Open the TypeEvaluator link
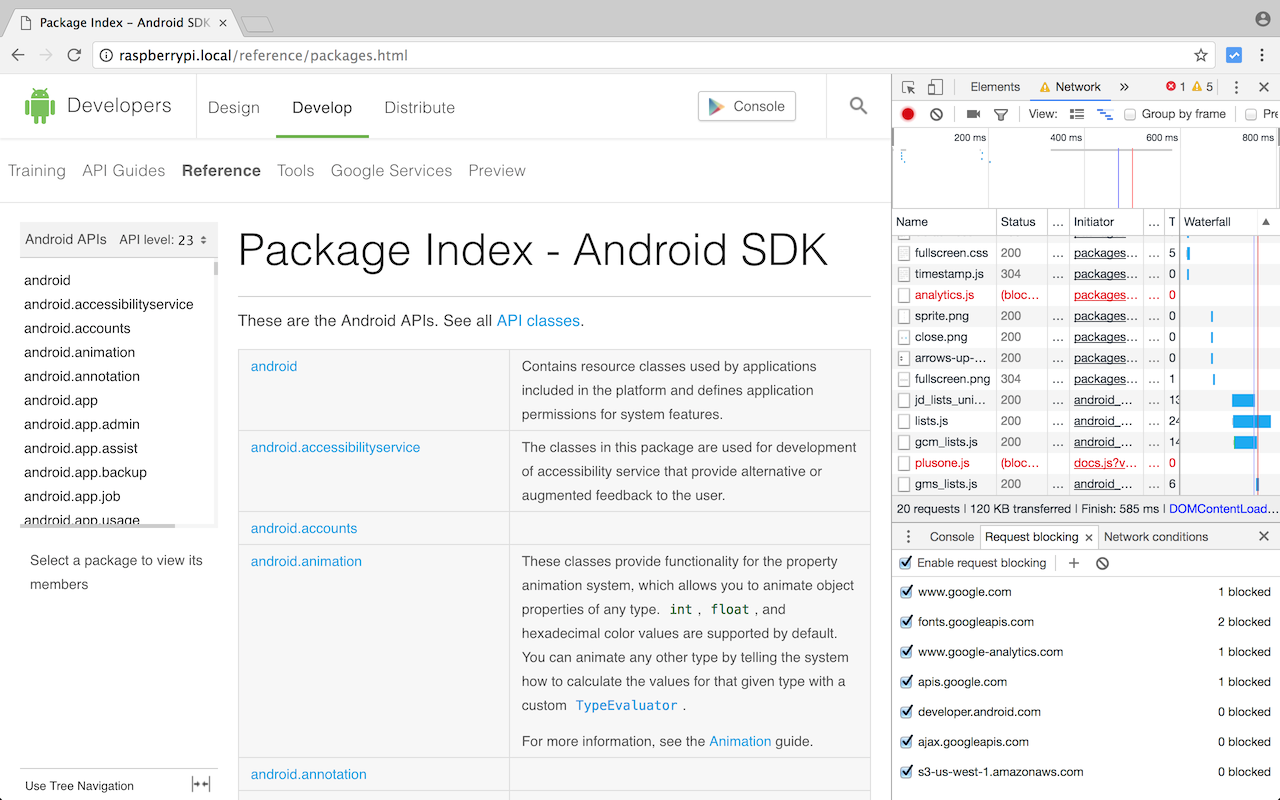 tap(626, 705)
